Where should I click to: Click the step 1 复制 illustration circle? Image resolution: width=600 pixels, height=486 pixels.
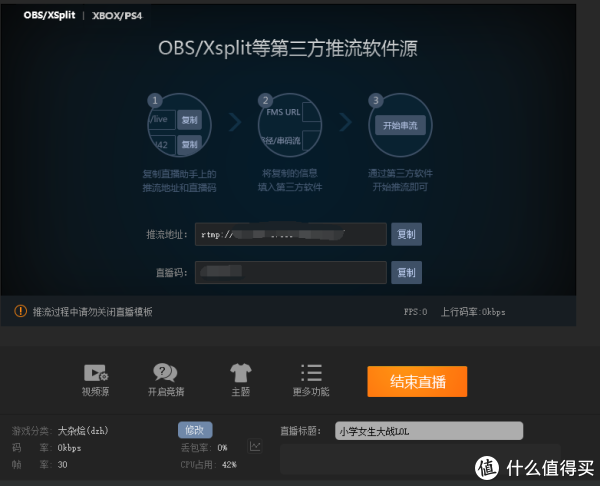179,125
